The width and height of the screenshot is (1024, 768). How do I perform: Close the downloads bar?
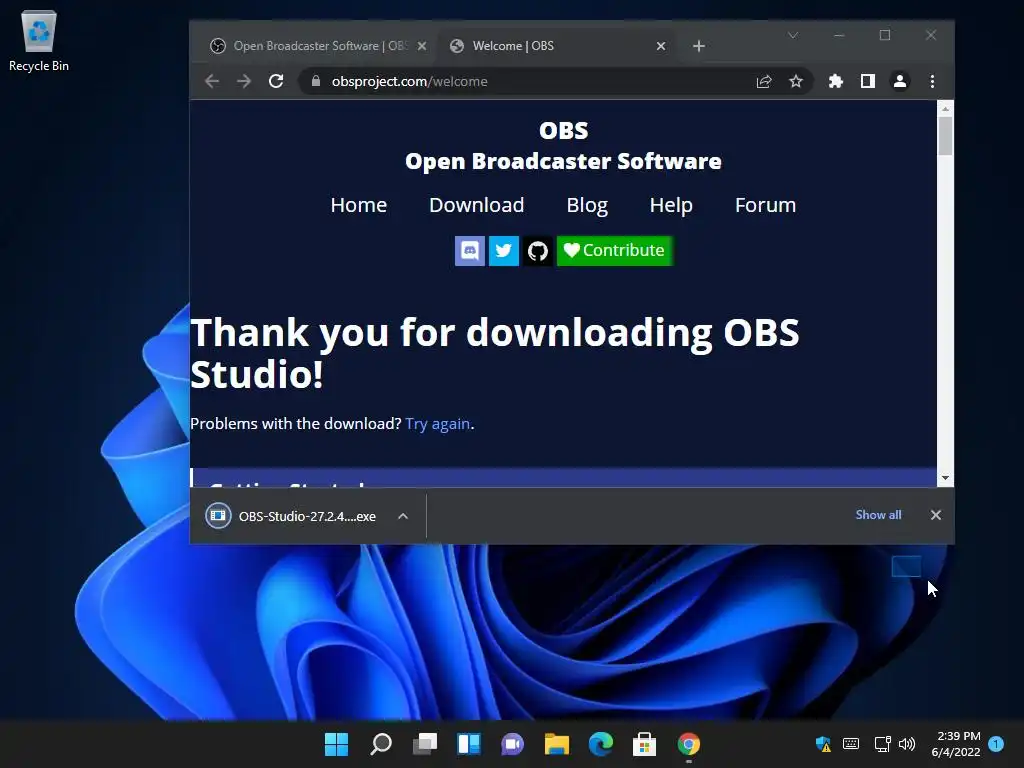[x=936, y=515]
